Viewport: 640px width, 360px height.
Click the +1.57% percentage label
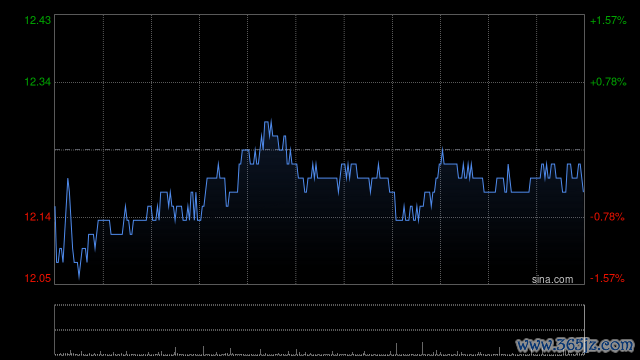tap(608, 20)
